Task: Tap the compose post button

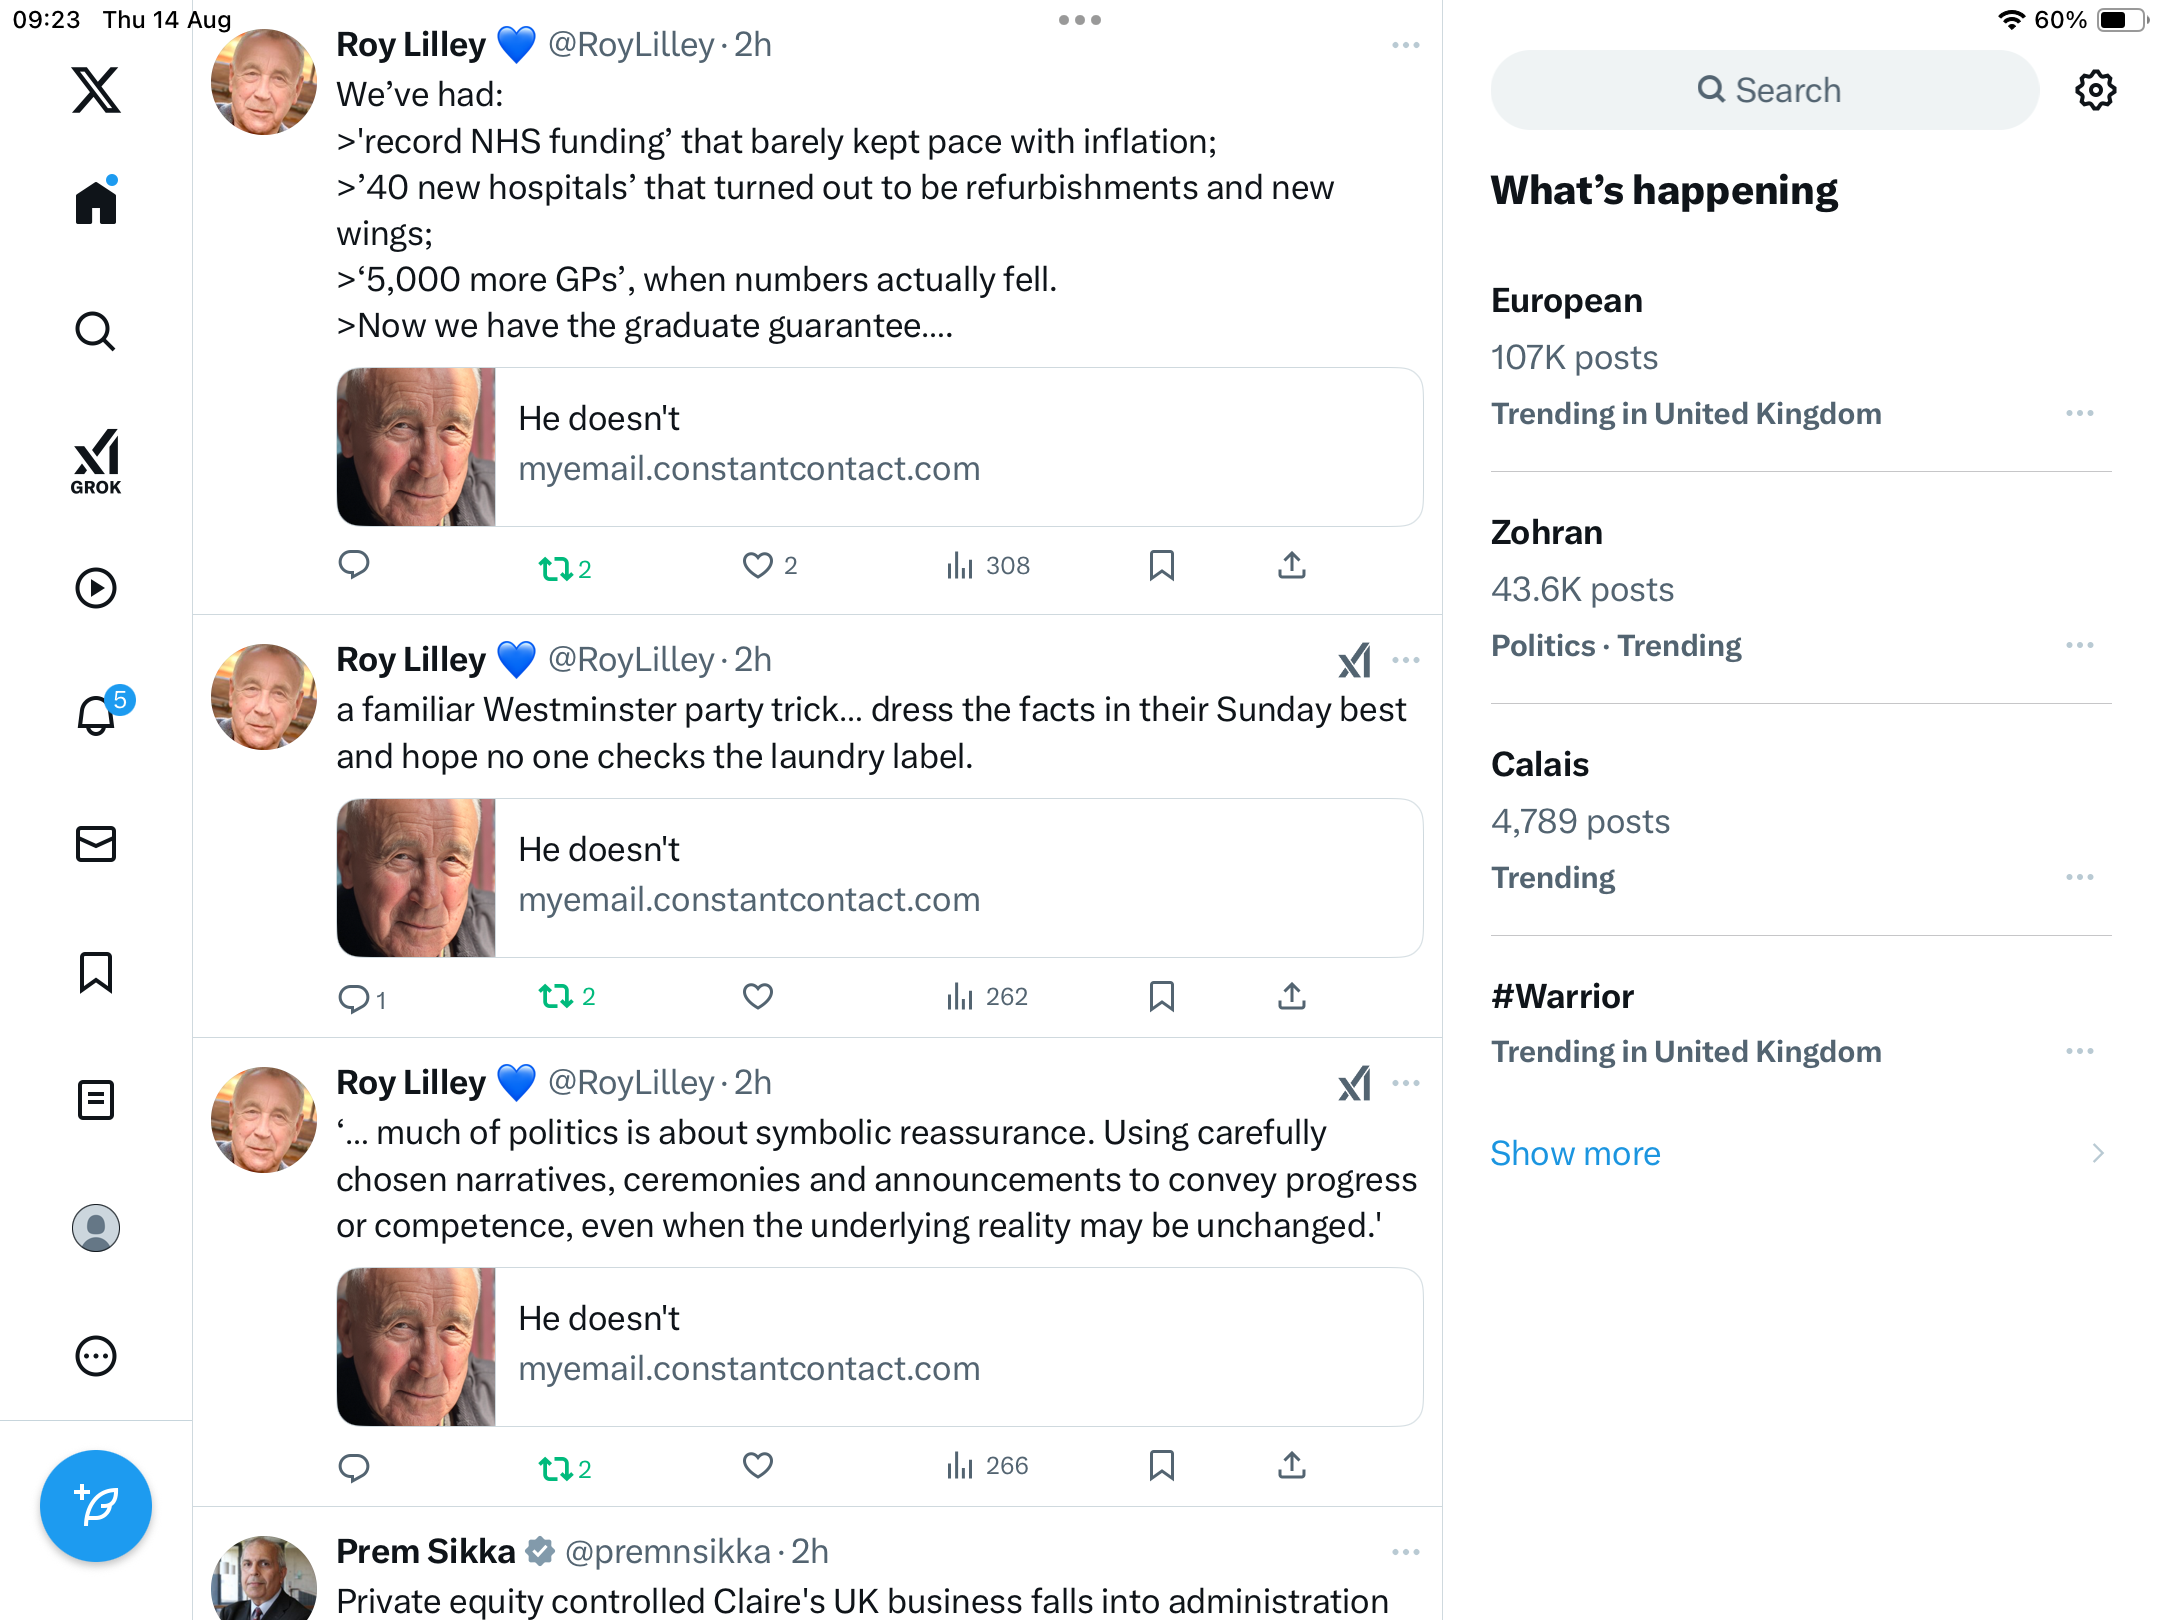Action: 96,1505
